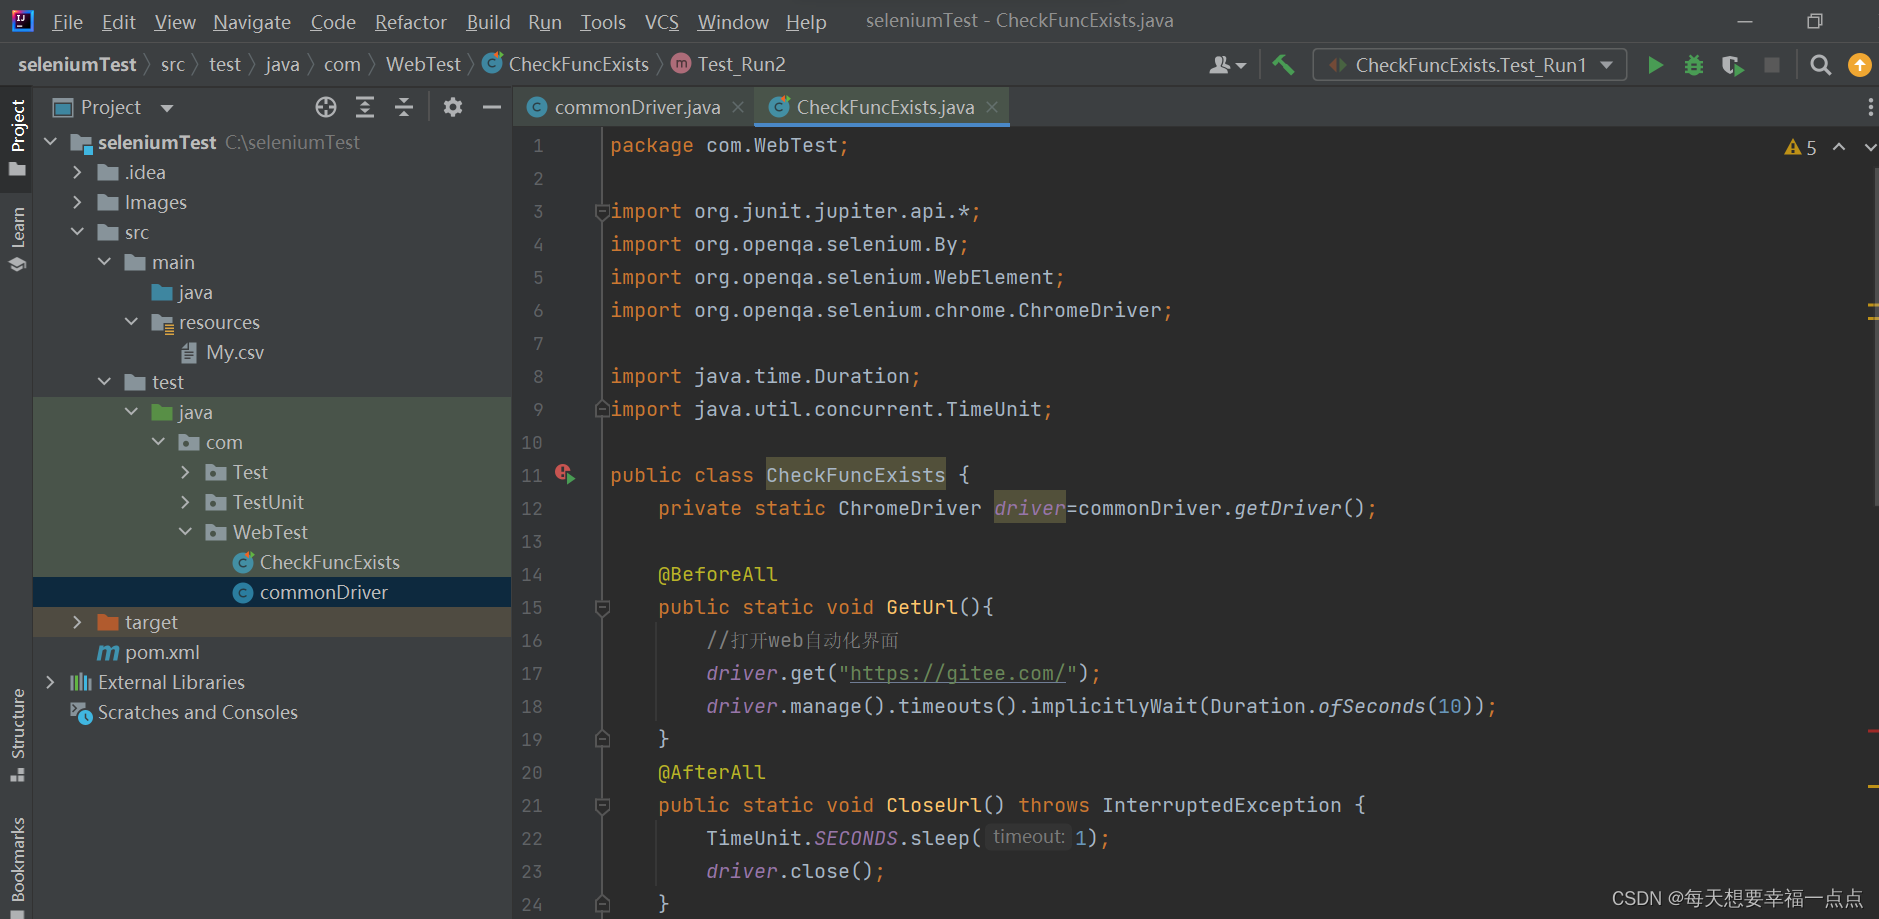The image size is (1879, 919).
Task: Collapse the GetUrl method with its gutter arrow
Action: point(601,607)
